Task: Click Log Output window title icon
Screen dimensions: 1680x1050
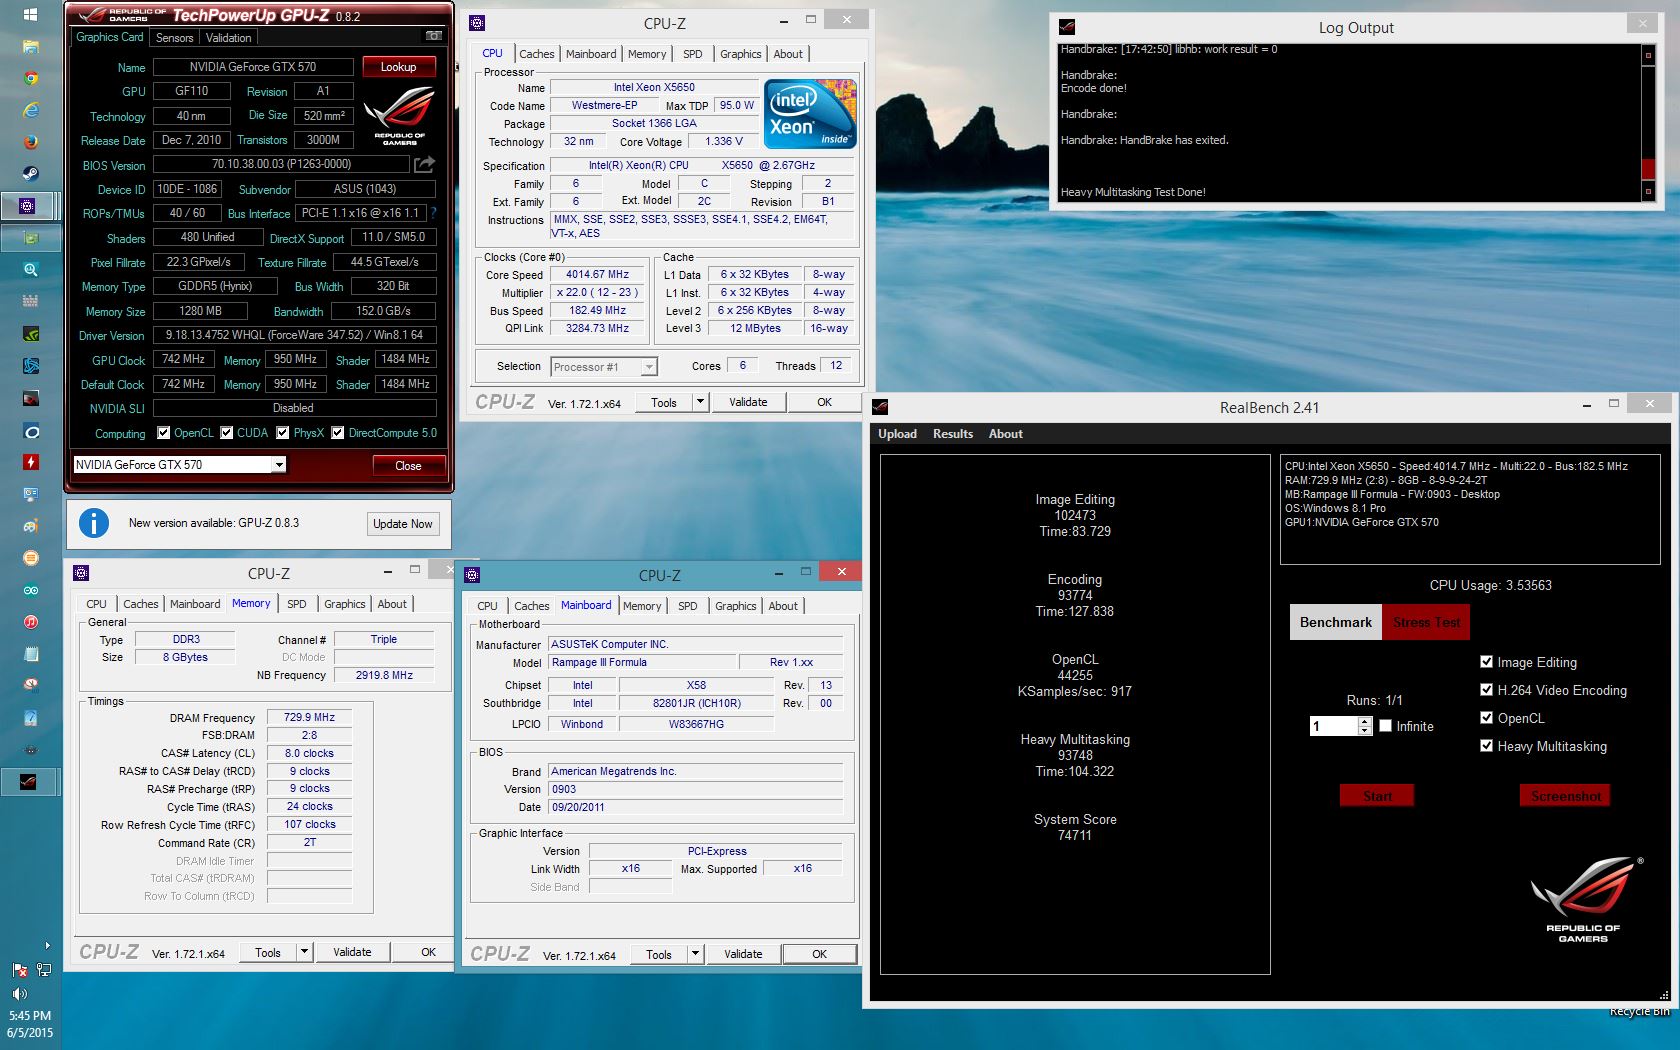Action: point(1067,27)
